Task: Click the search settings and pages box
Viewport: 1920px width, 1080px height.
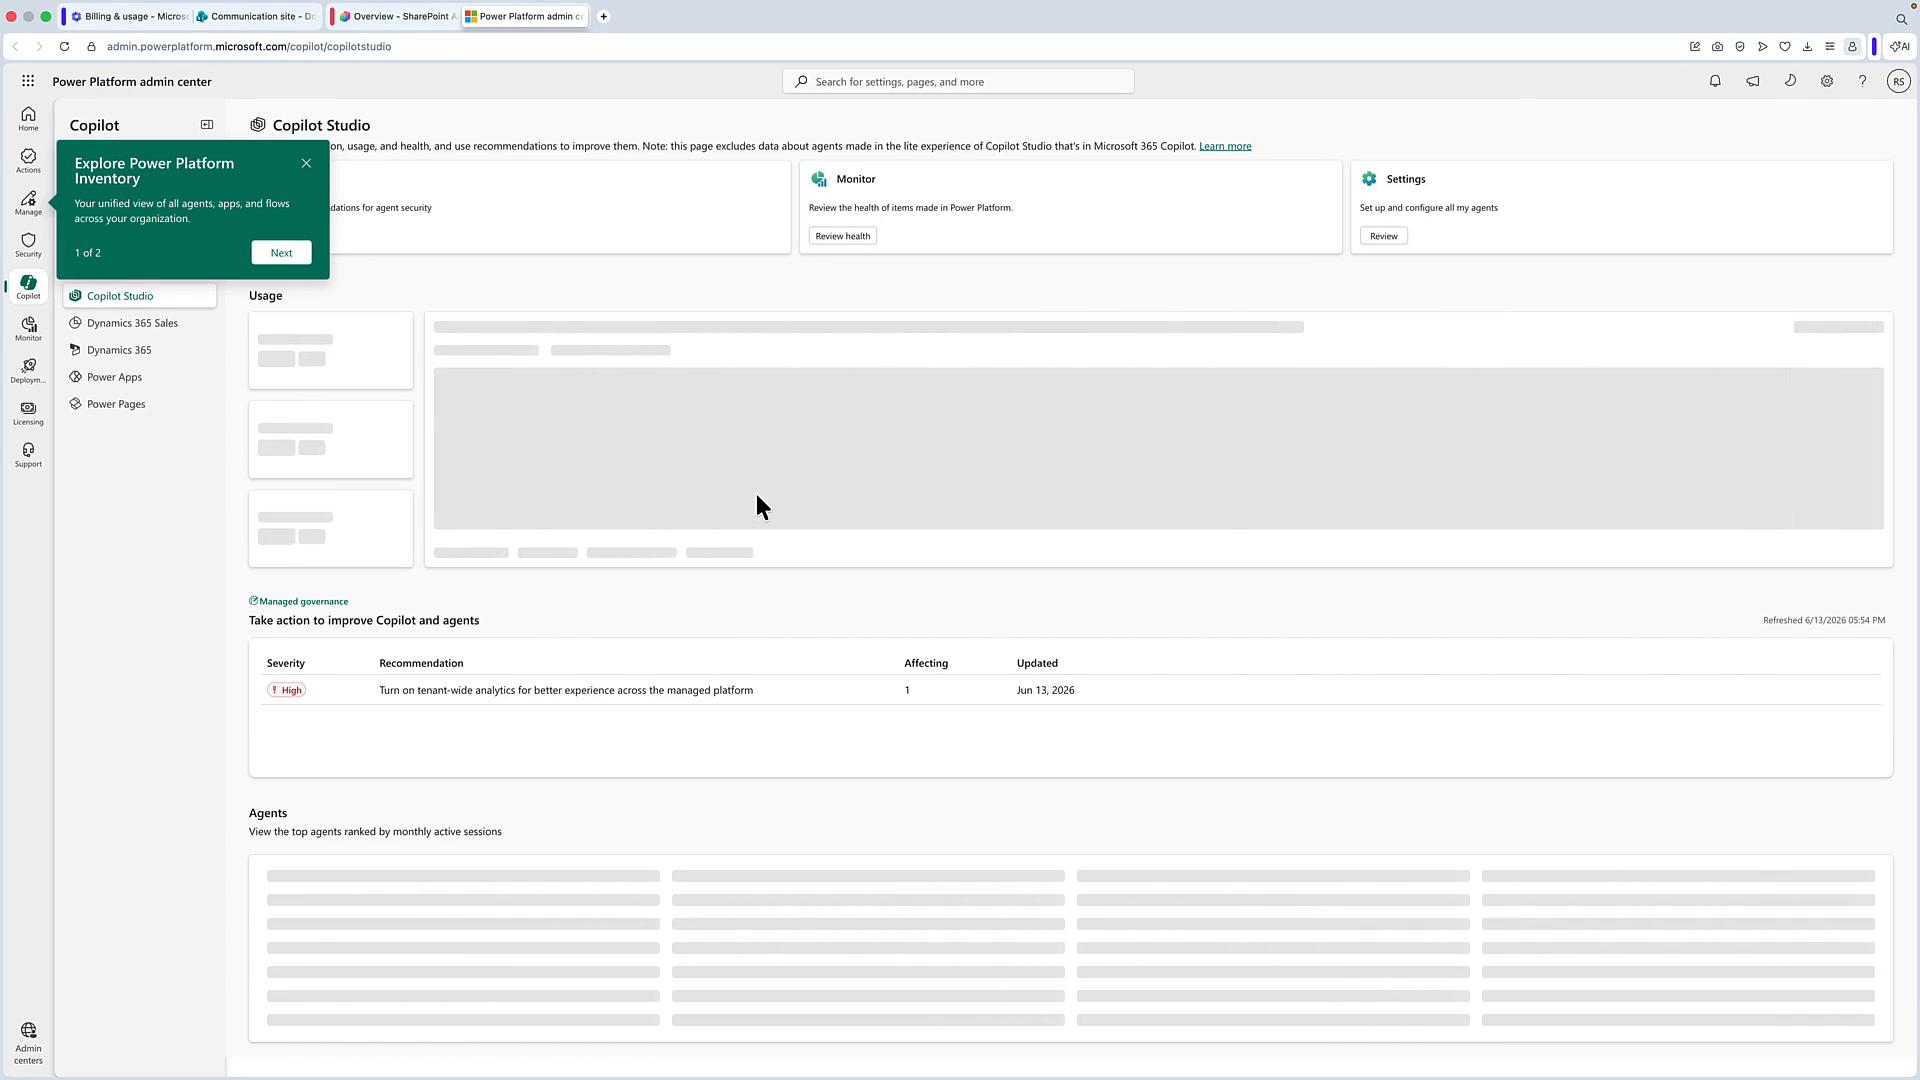Action: [x=958, y=82]
